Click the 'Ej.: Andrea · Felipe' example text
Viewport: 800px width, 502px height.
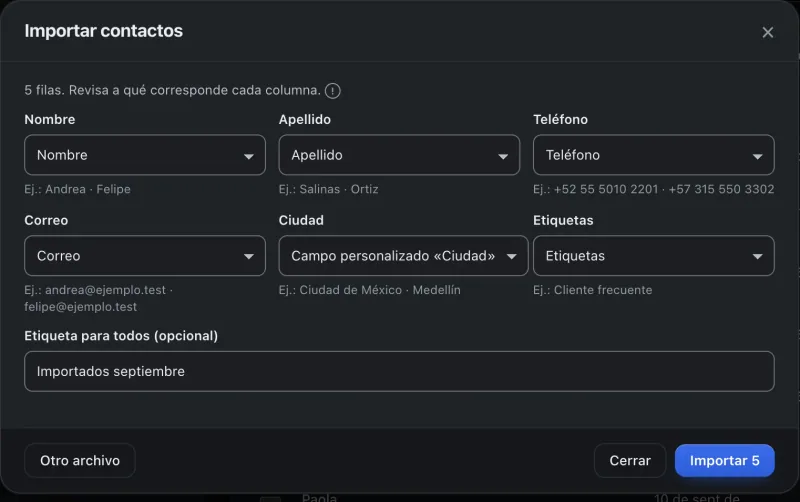78,189
